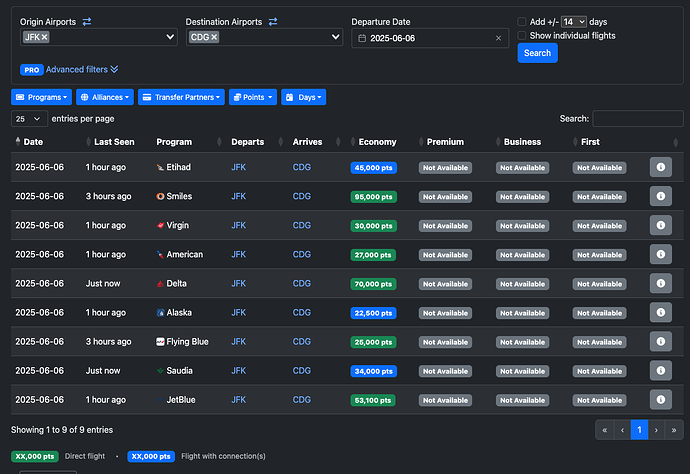Remove CDG tag from destination airports

[214, 37]
